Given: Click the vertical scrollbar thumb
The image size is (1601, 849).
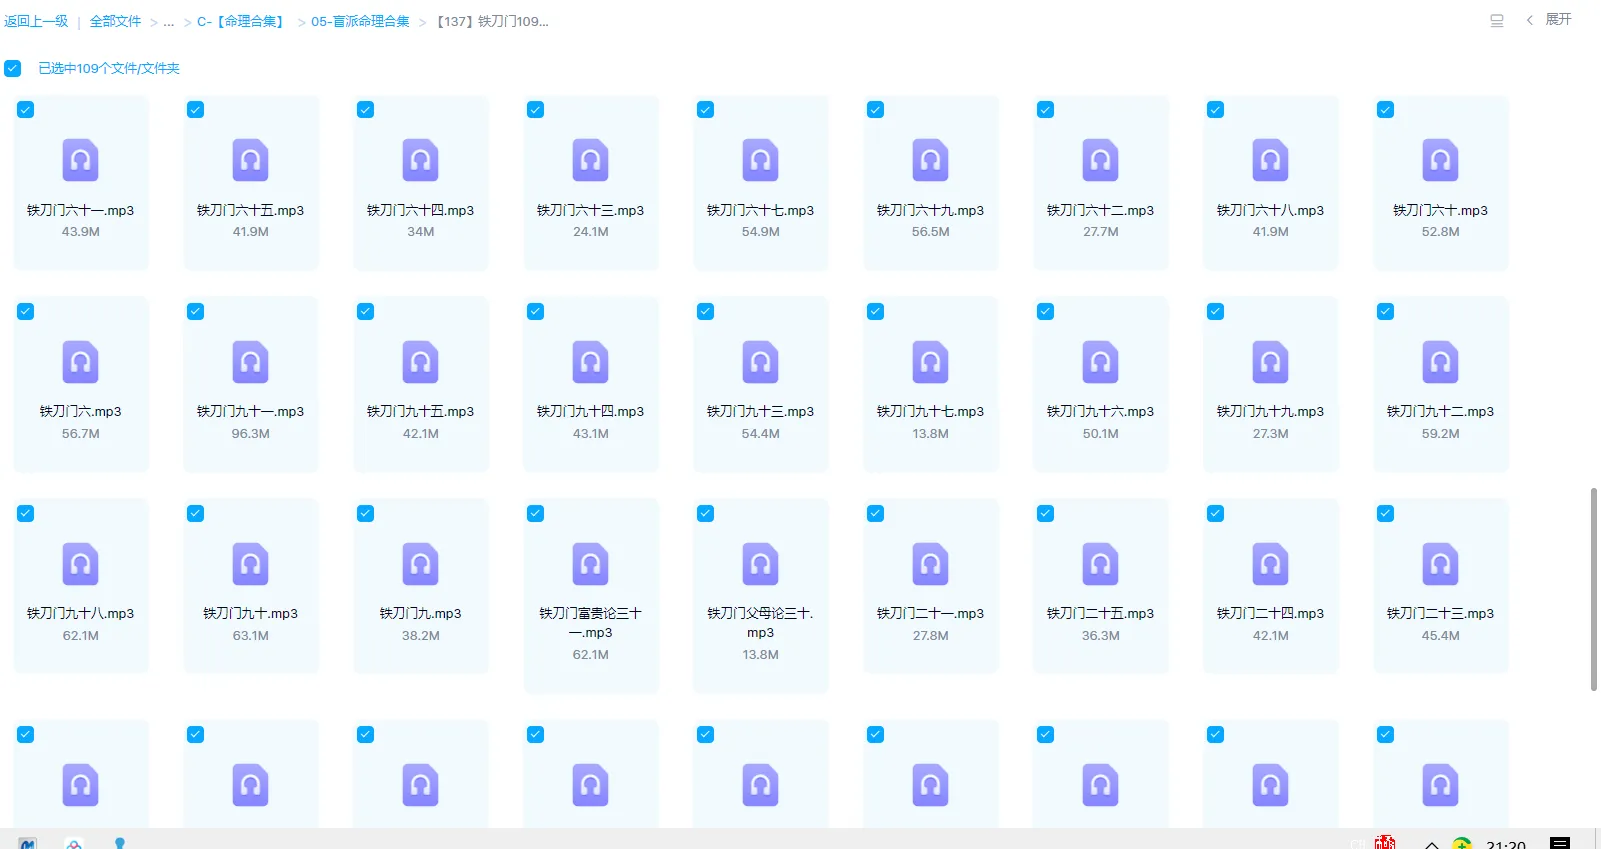Looking at the screenshot, I should point(1594,589).
